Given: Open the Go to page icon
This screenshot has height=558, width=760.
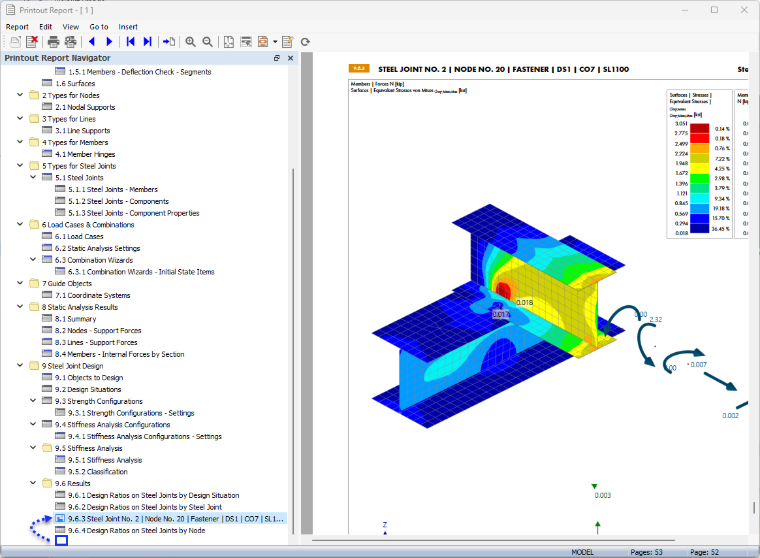Looking at the screenshot, I should (169, 42).
